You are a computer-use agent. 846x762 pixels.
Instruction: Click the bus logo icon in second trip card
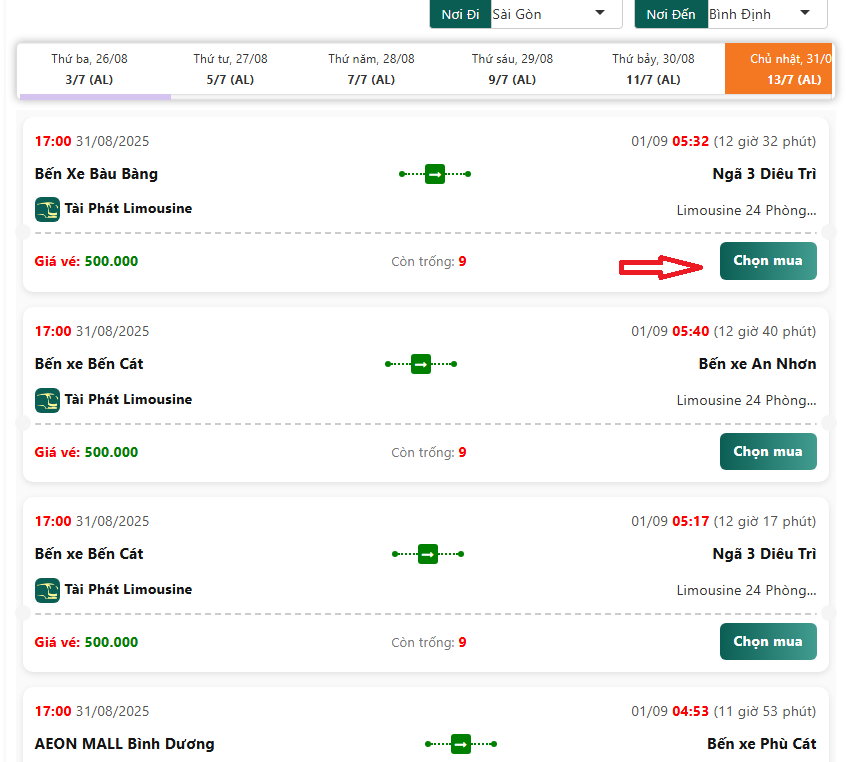pos(47,400)
